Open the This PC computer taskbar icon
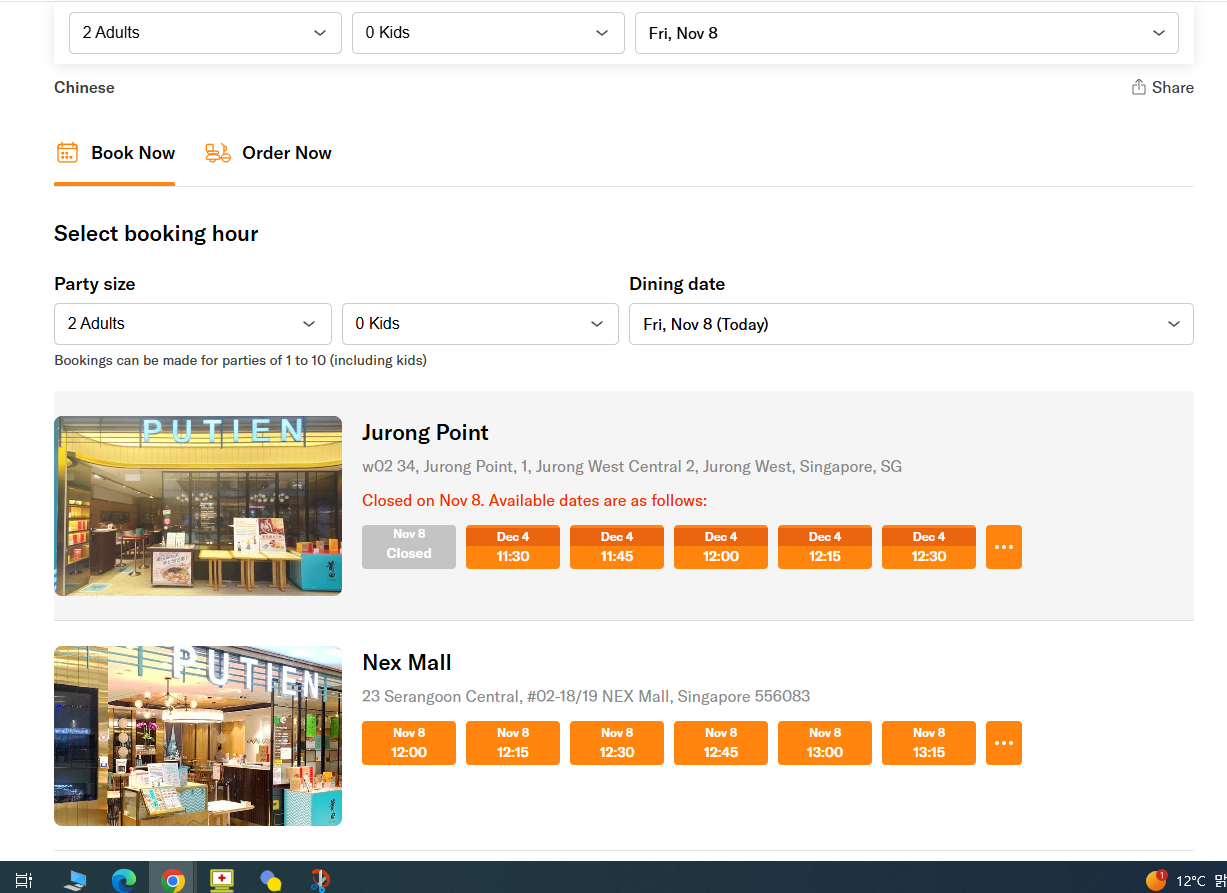 74,881
